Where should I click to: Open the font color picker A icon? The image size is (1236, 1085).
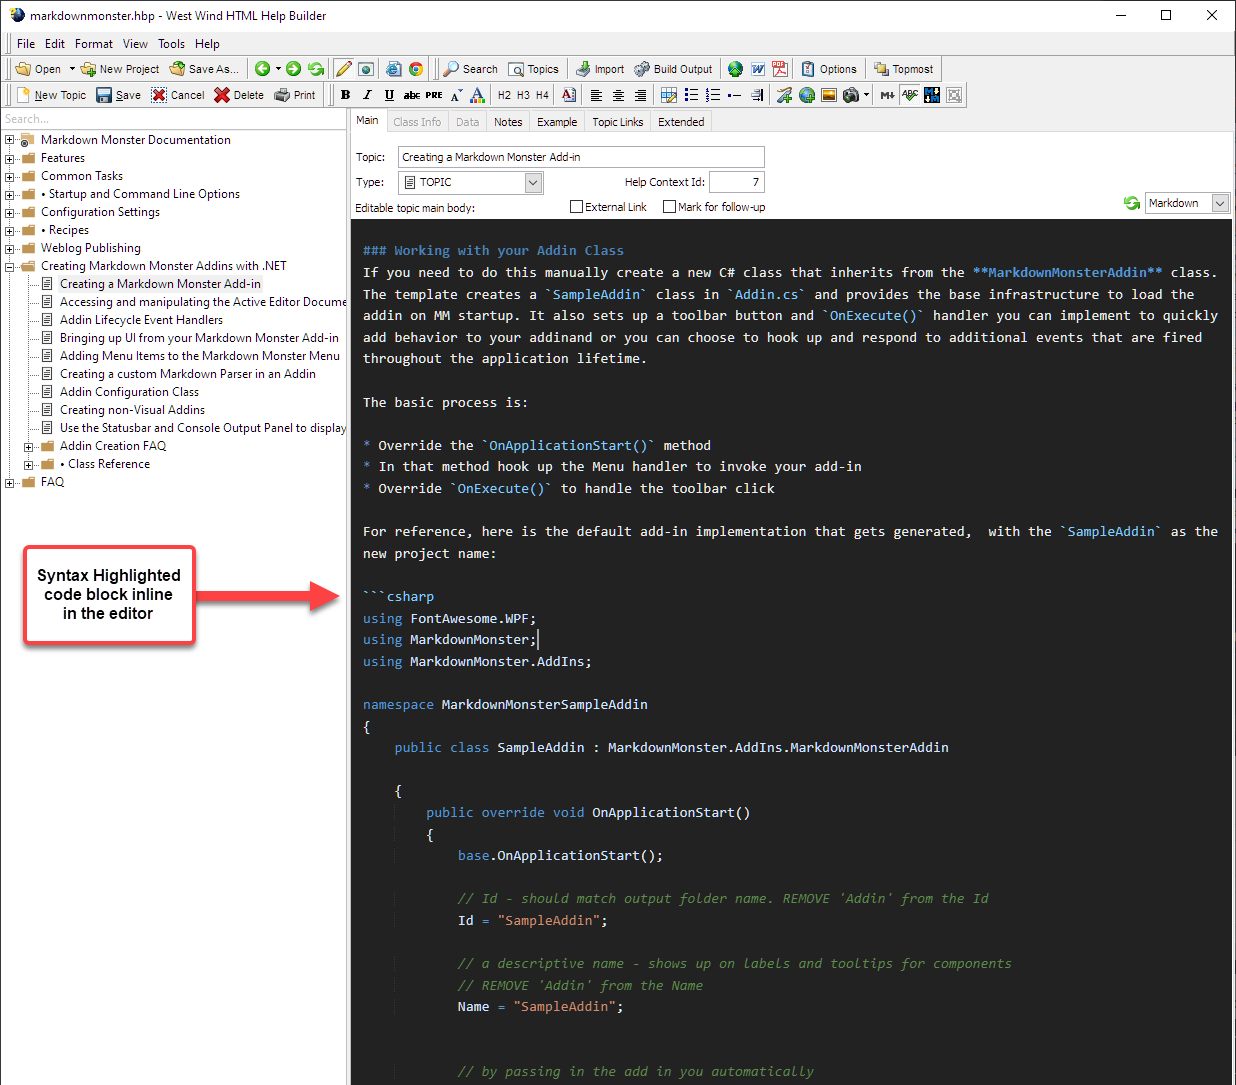pyautogui.click(x=477, y=95)
